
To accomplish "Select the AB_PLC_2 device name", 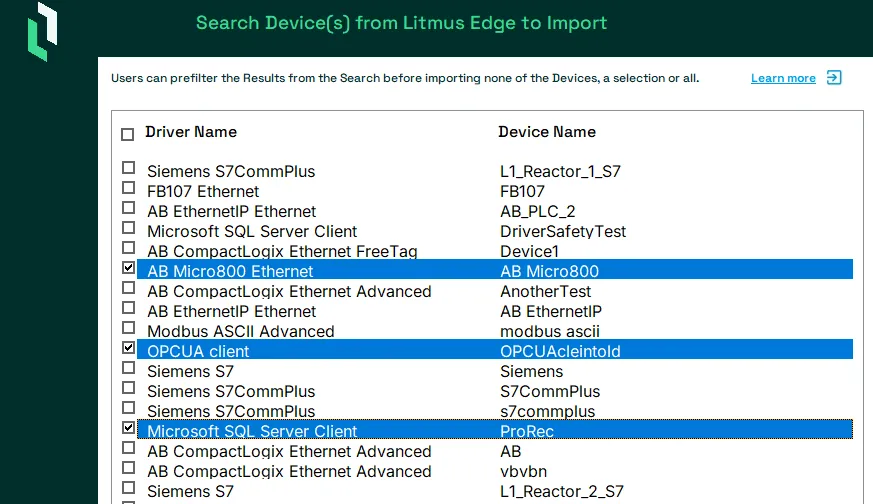I will click(537, 212).
